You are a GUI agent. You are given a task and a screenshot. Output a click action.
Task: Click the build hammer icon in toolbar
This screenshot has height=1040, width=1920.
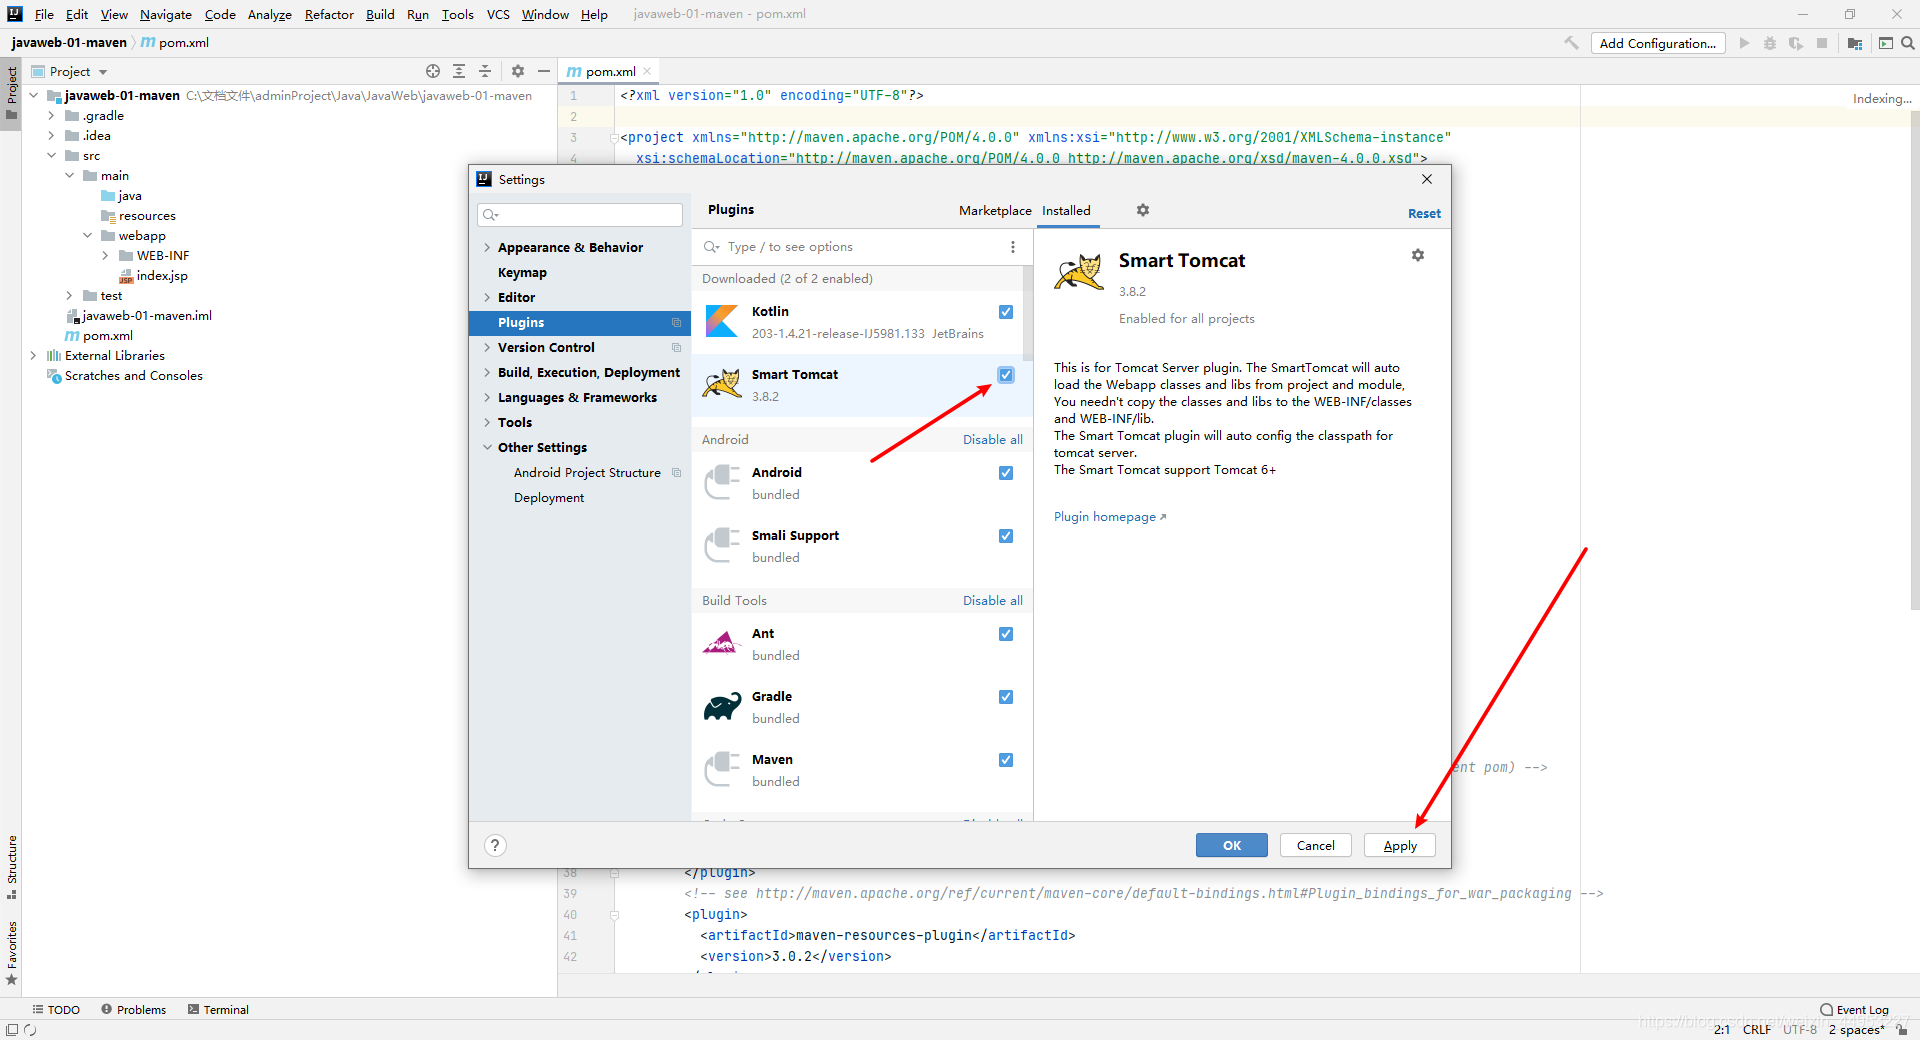click(x=1571, y=43)
